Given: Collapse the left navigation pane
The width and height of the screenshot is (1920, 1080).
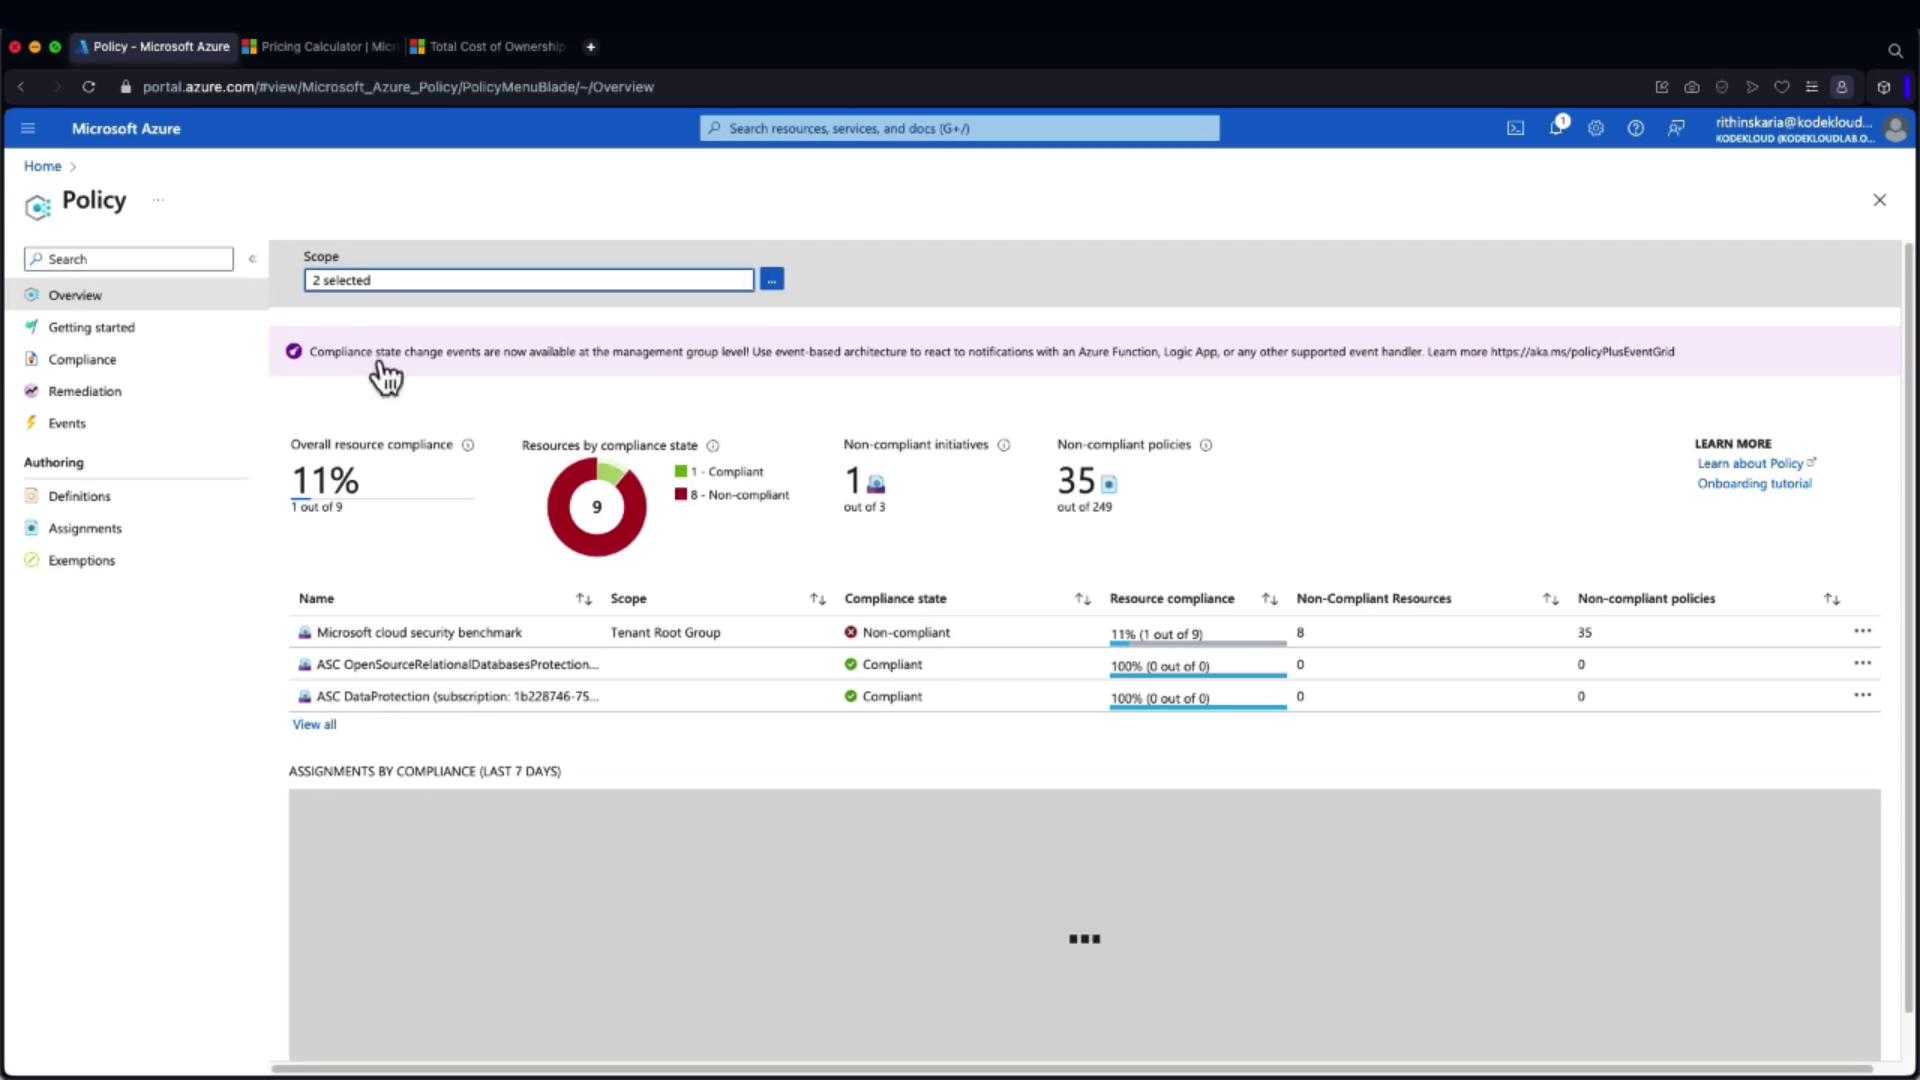Looking at the screenshot, I should pos(252,259).
